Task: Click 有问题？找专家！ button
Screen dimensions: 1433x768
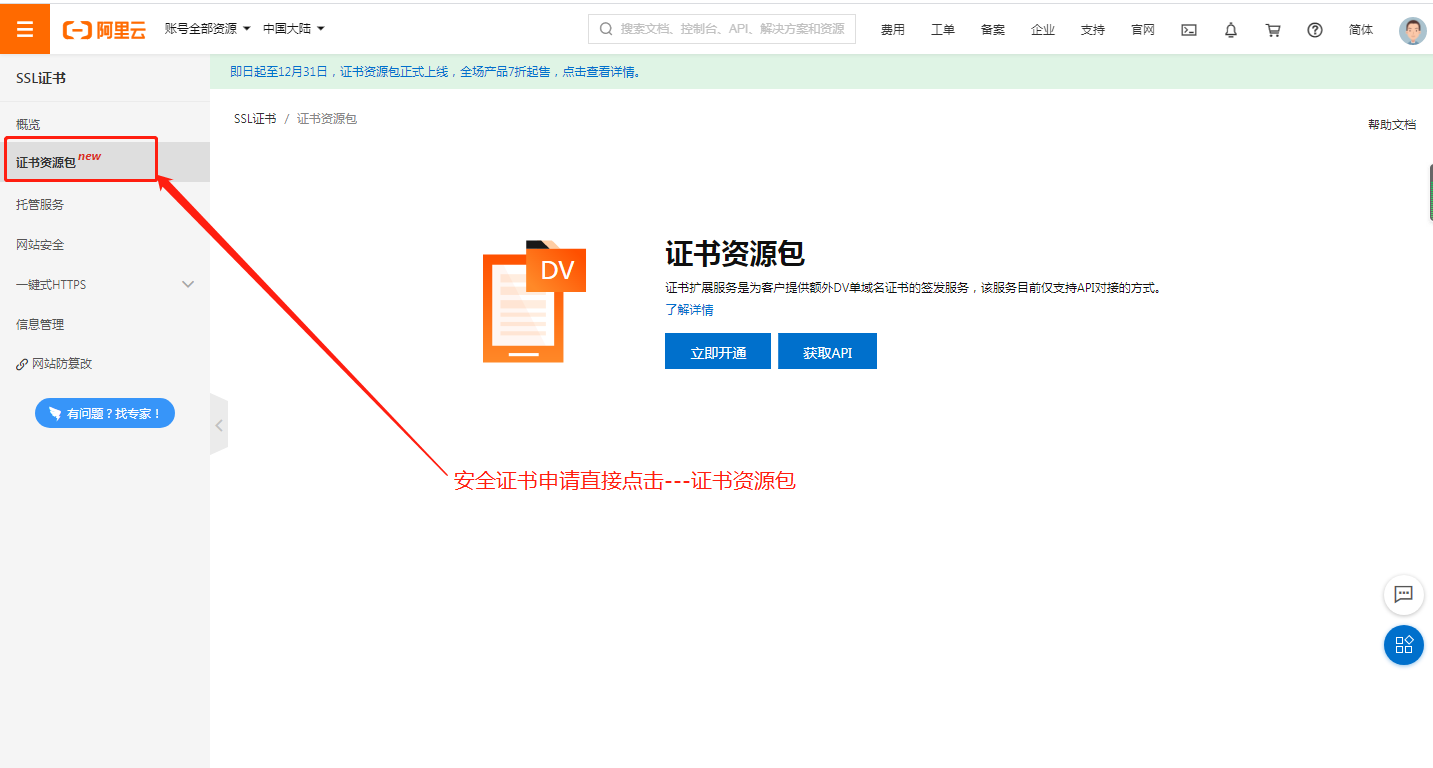Action: tap(105, 413)
